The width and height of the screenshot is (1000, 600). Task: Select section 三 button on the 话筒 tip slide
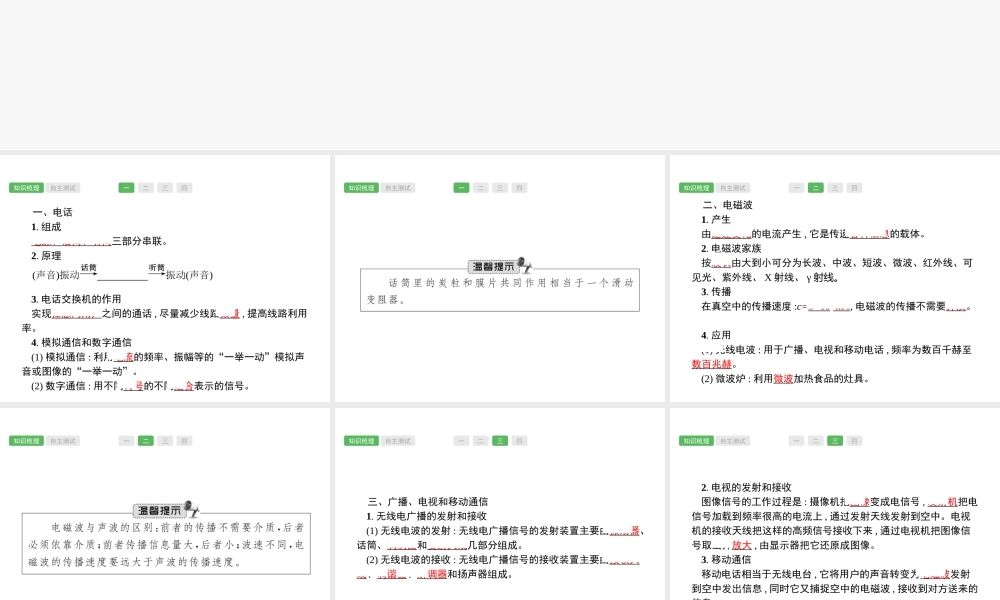[x=500, y=188]
